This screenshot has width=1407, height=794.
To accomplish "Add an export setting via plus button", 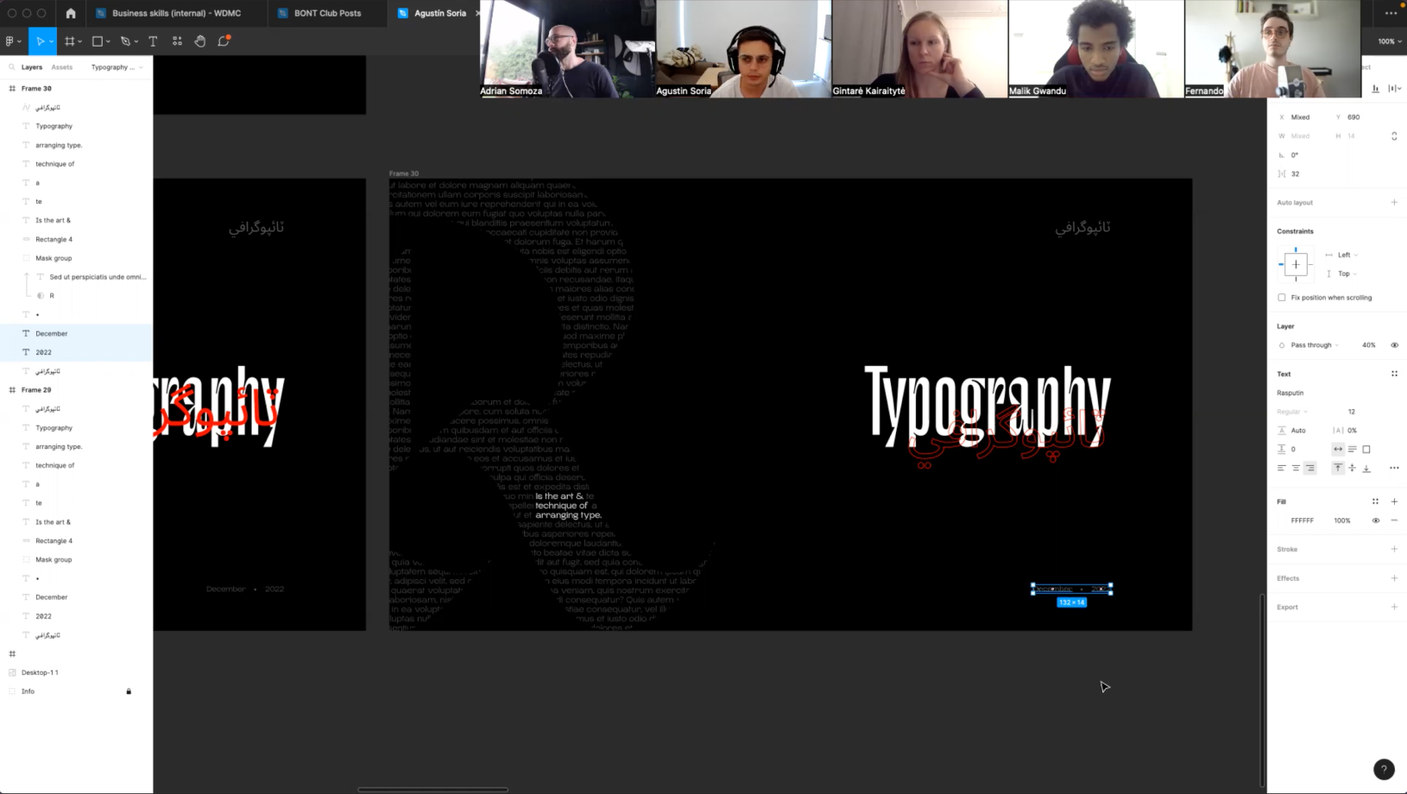I will 1394,607.
